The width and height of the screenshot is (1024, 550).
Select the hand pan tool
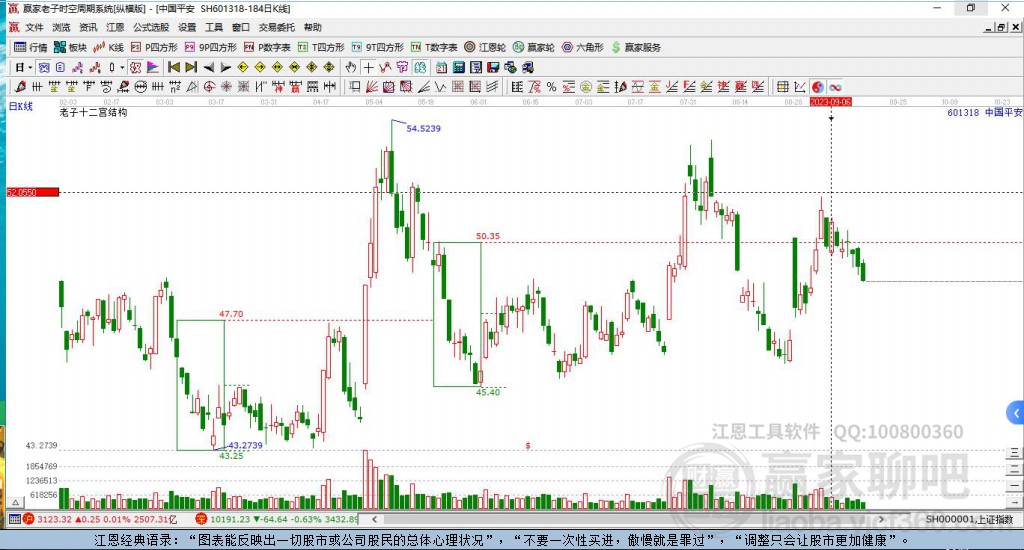click(x=351, y=67)
